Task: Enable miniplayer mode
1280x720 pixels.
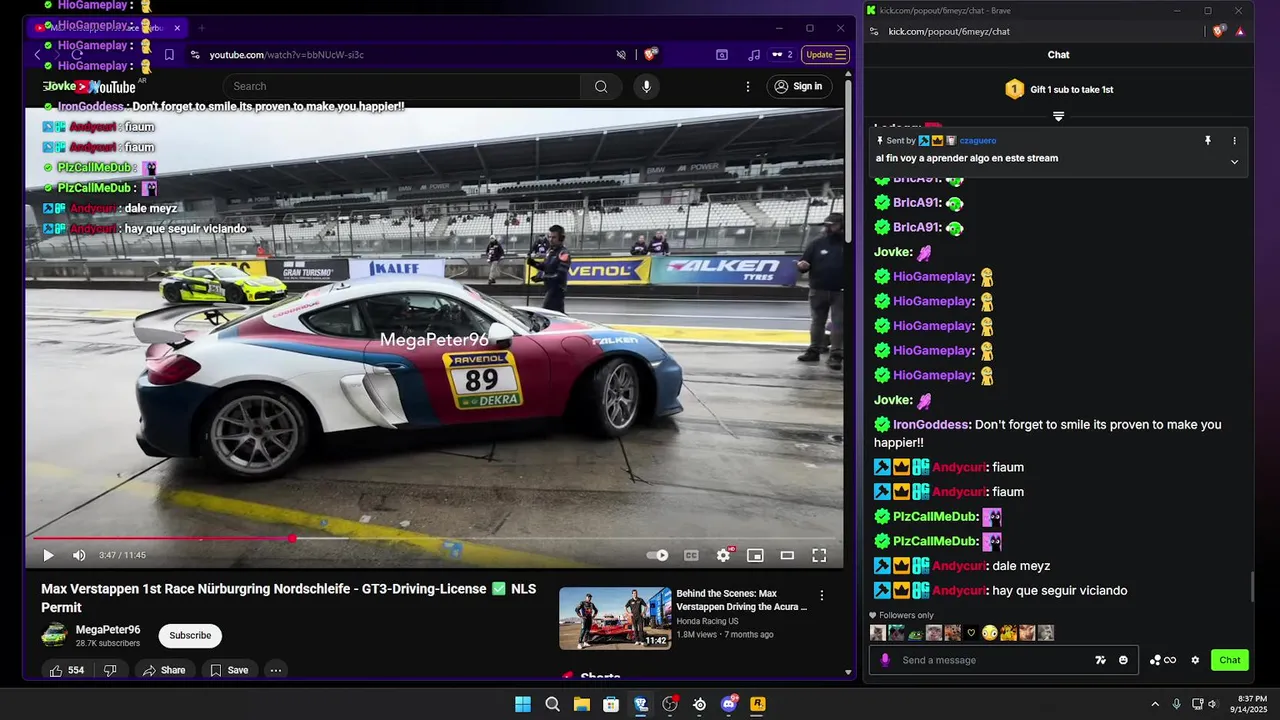Action: pos(755,555)
